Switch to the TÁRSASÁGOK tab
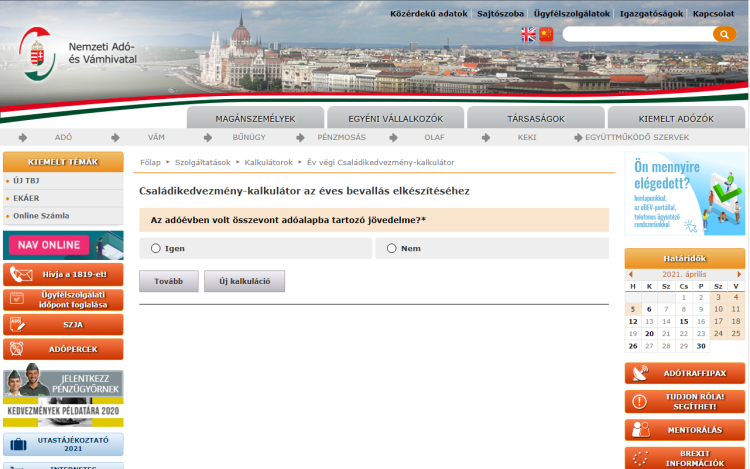Viewport: 750px width, 469px height. 535,118
